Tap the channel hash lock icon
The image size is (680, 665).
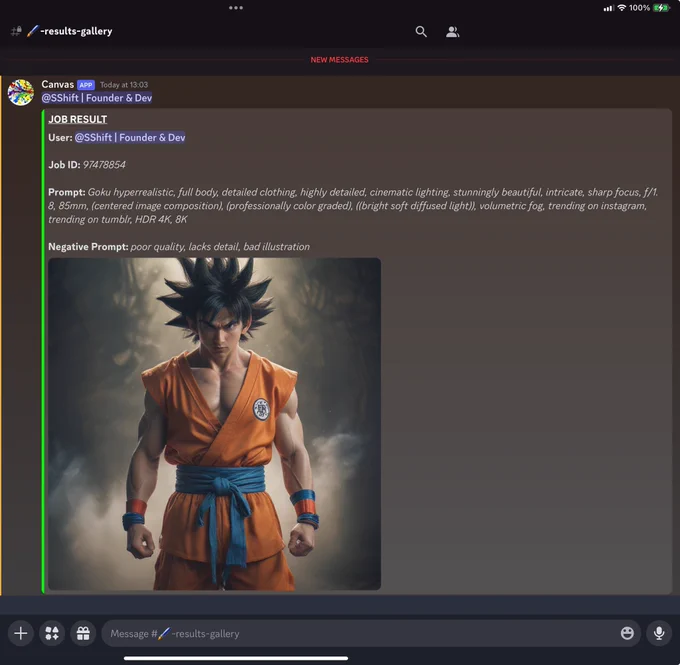(x=16, y=31)
